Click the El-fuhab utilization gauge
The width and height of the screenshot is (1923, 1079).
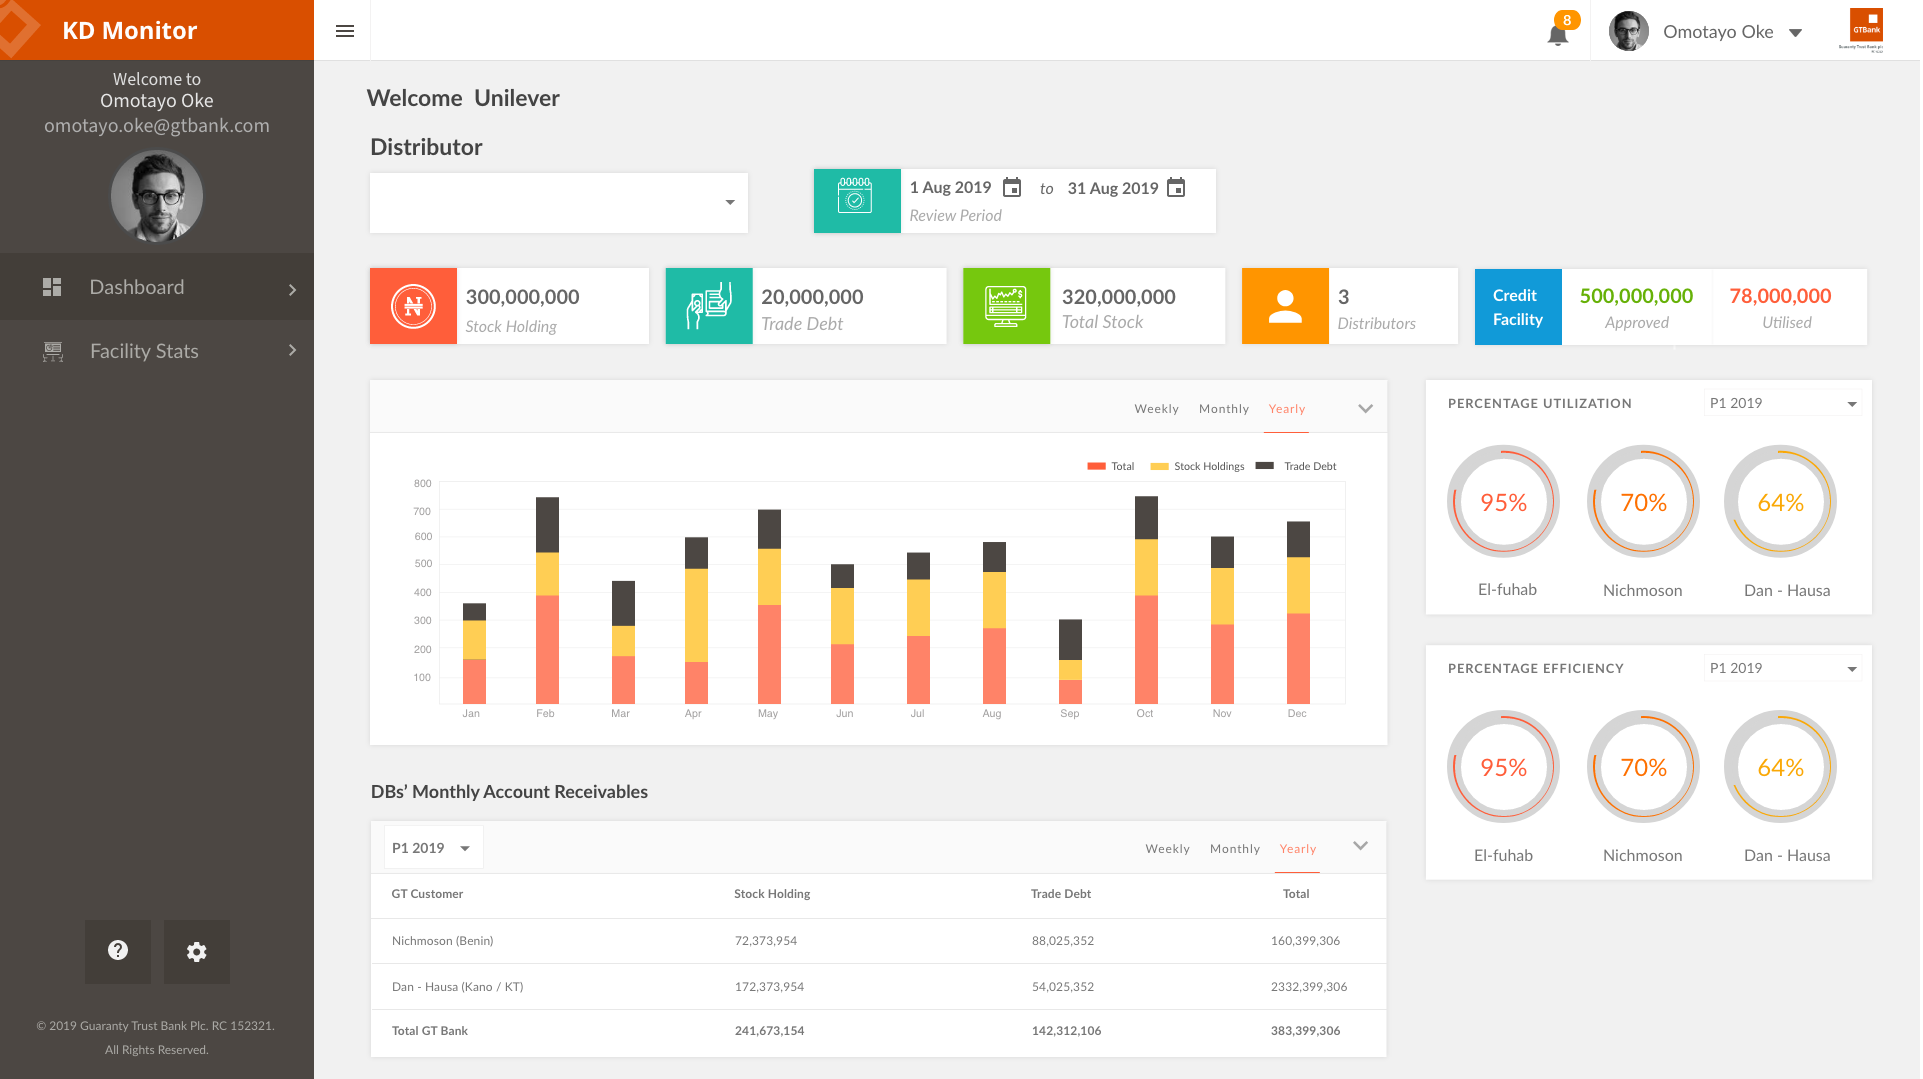(x=1503, y=502)
